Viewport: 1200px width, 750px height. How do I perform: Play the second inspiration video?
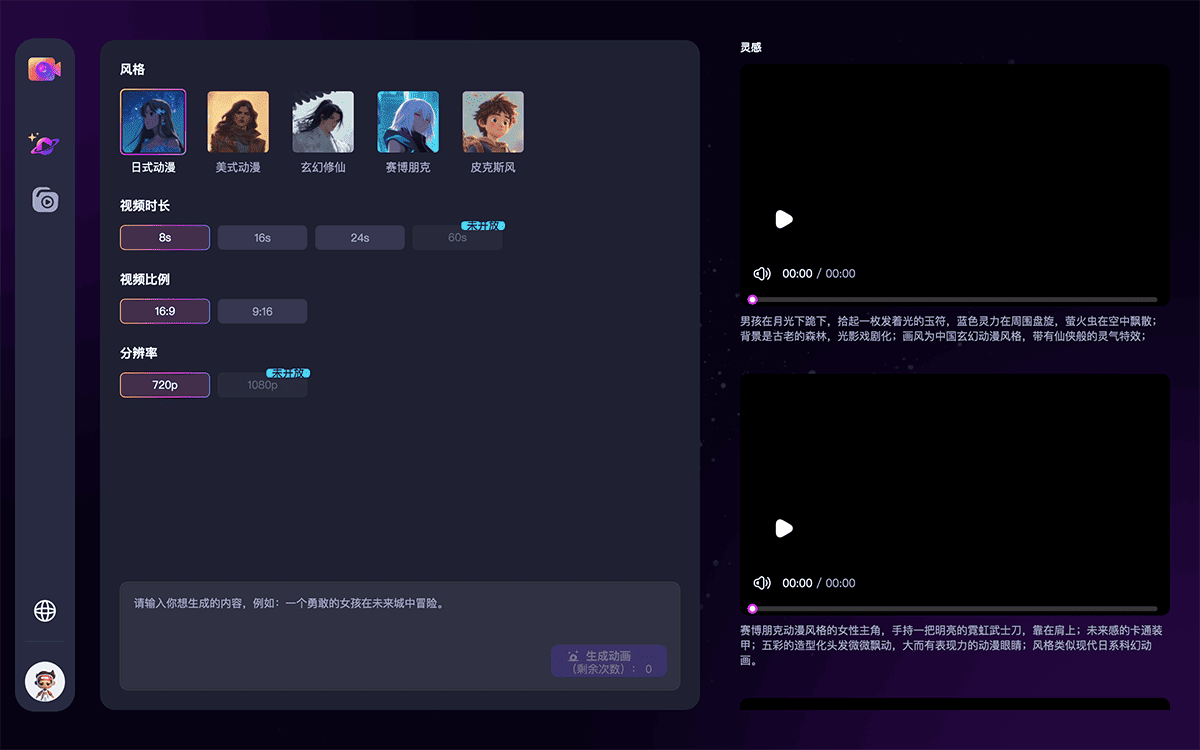coord(783,529)
